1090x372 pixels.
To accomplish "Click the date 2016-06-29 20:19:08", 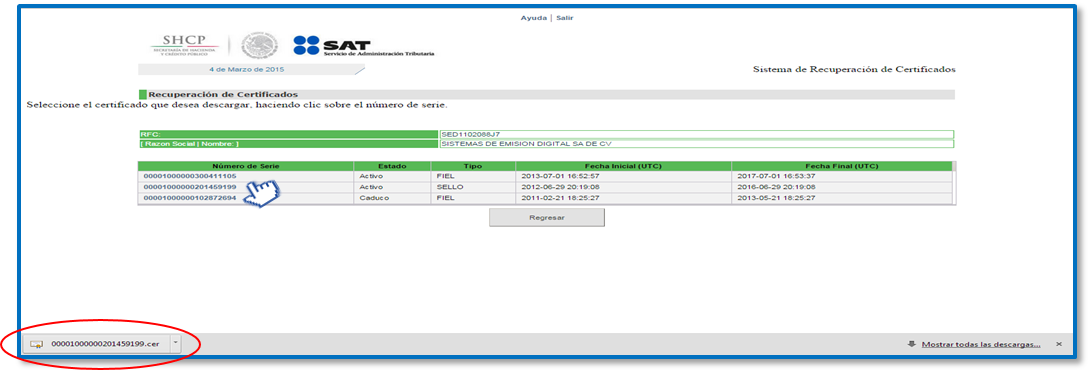I will 776,187.
